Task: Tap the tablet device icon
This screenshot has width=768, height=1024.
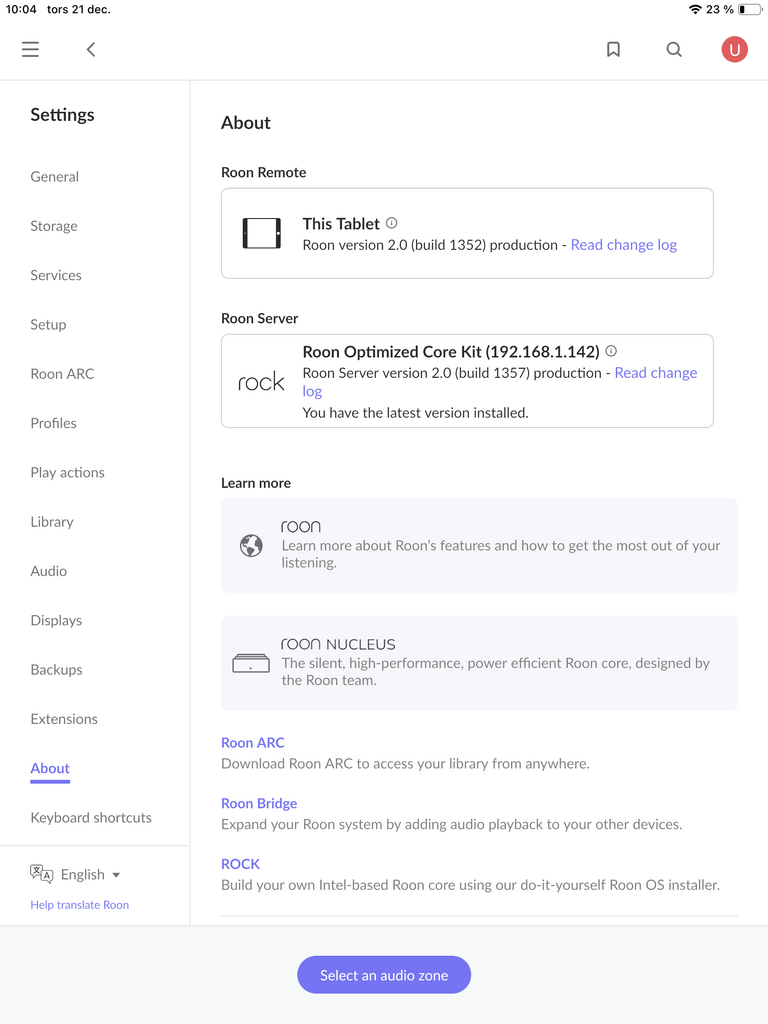Action: click(262, 233)
